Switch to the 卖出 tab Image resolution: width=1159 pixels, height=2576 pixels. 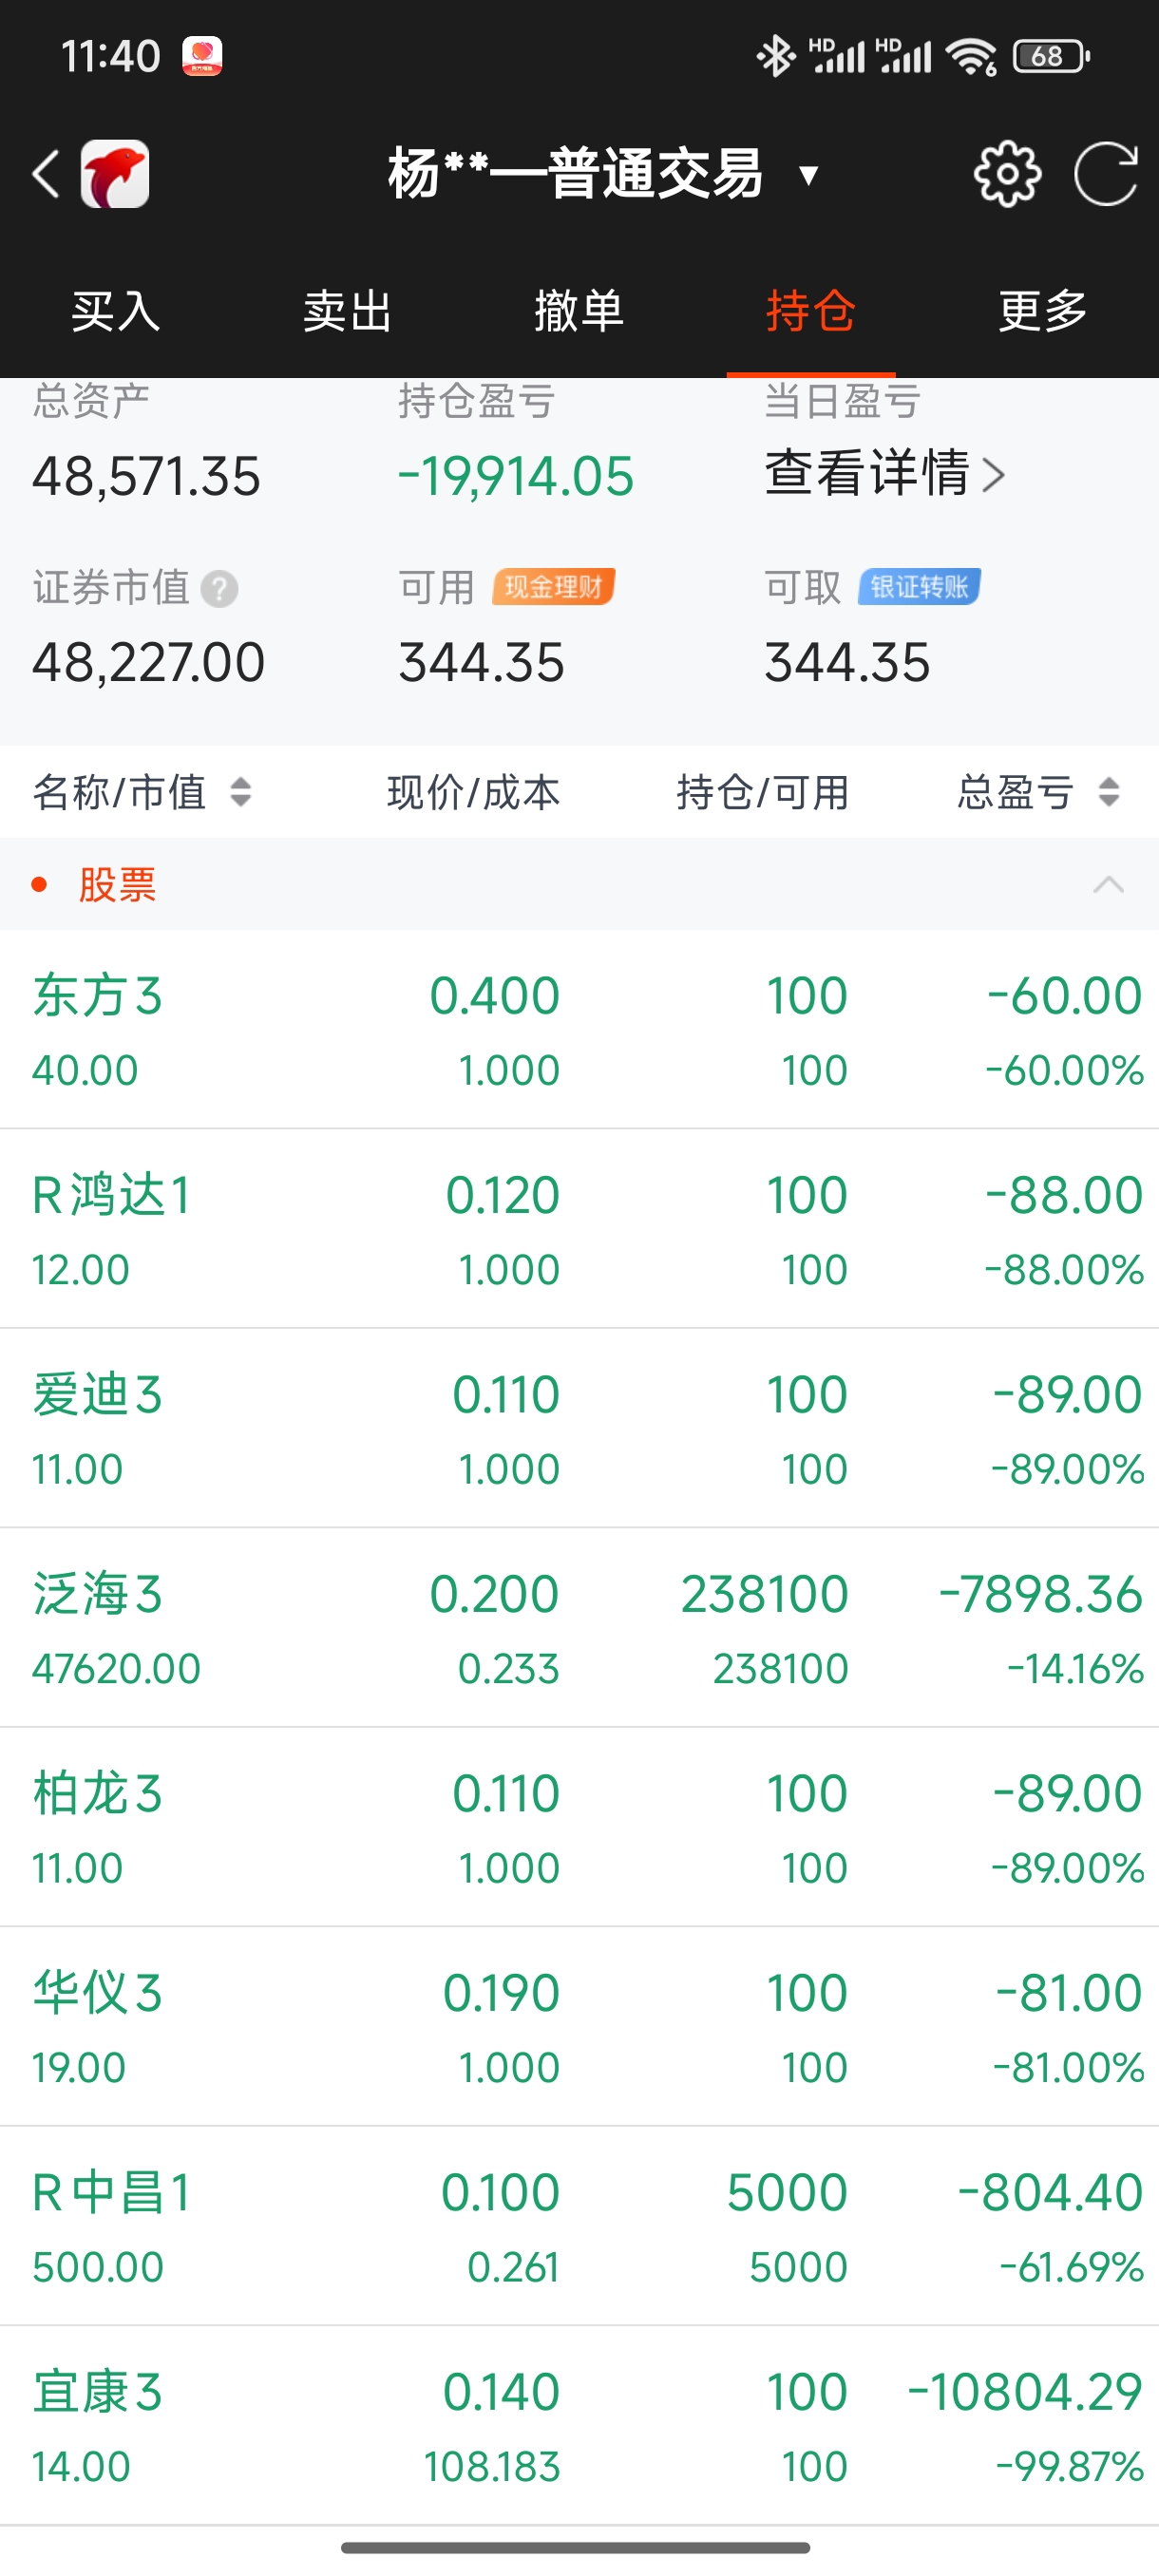[348, 311]
